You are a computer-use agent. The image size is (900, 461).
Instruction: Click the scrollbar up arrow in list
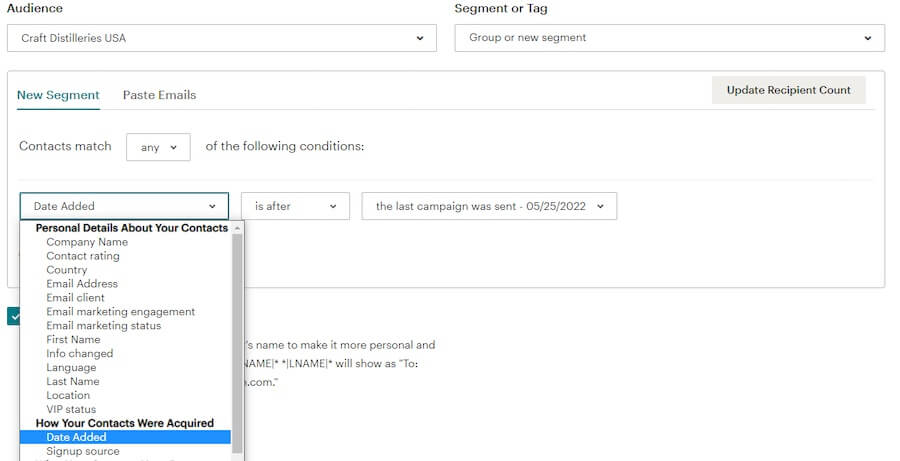click(x=237, y=228)
